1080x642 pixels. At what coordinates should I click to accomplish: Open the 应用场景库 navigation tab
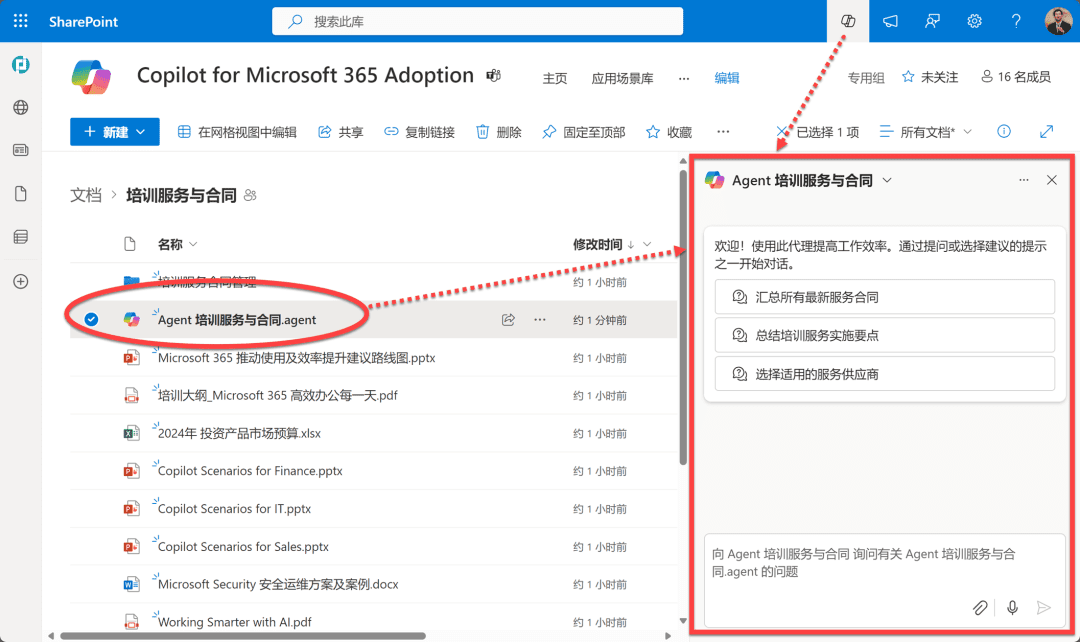click(622, 78)
